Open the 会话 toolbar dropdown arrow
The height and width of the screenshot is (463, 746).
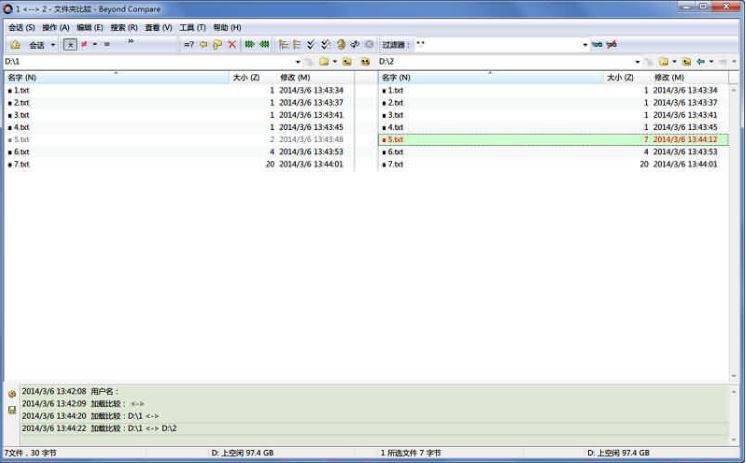coord(53,45)
